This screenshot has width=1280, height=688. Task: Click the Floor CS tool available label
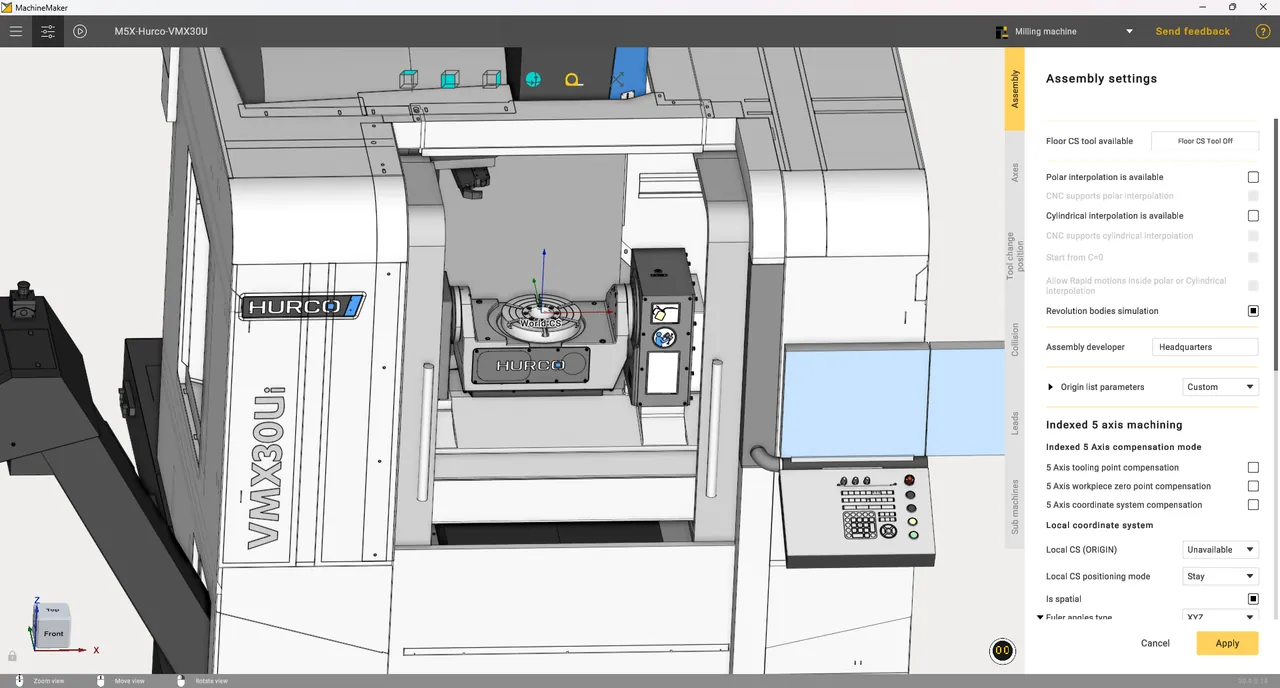pyautogui.click(x=1090, y=141)
